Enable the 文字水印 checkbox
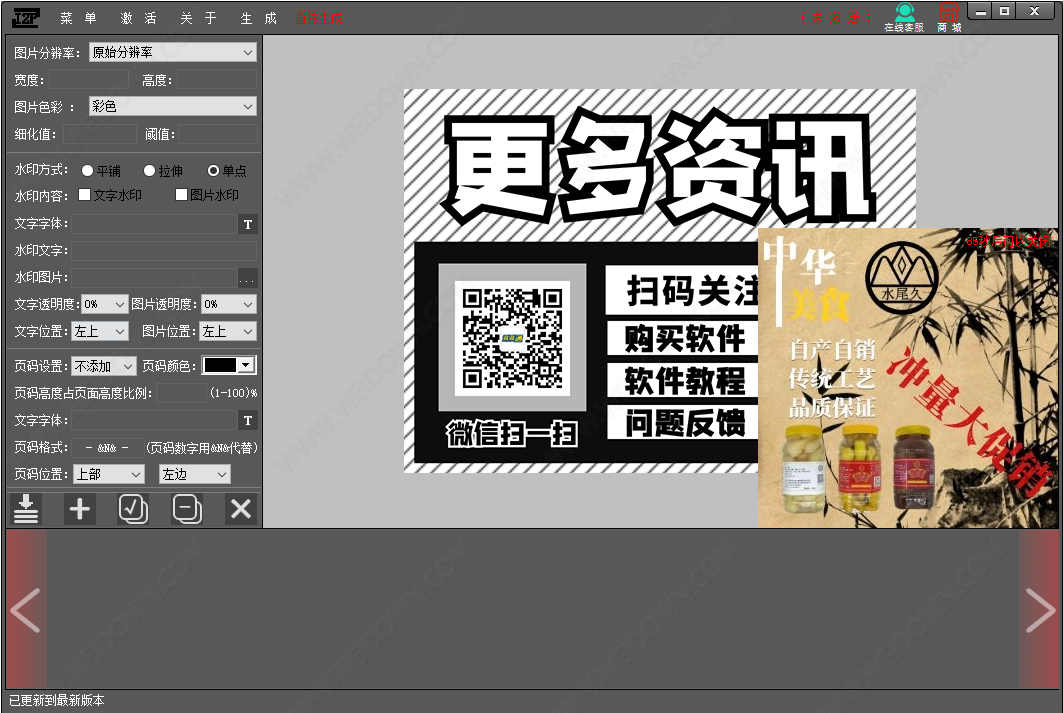This screenshot has width=1063, height=713. tap(111, 195)
